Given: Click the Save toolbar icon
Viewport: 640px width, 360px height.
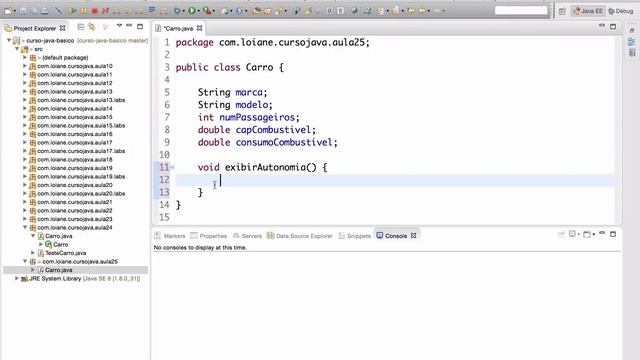Looking at the screenshot, I should pos(23,11).
